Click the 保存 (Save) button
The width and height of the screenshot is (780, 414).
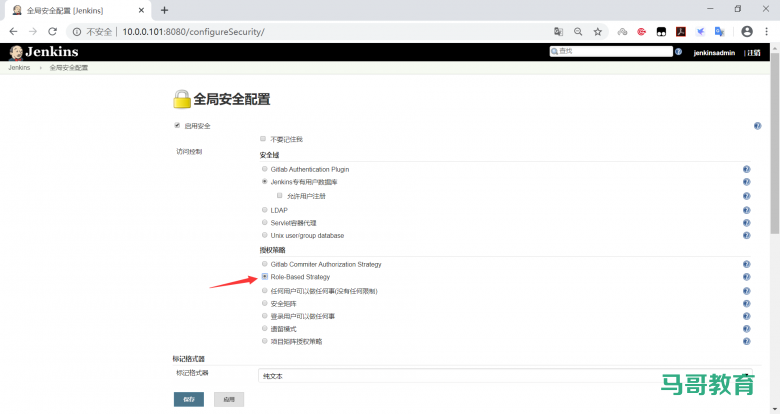[189, 399]
